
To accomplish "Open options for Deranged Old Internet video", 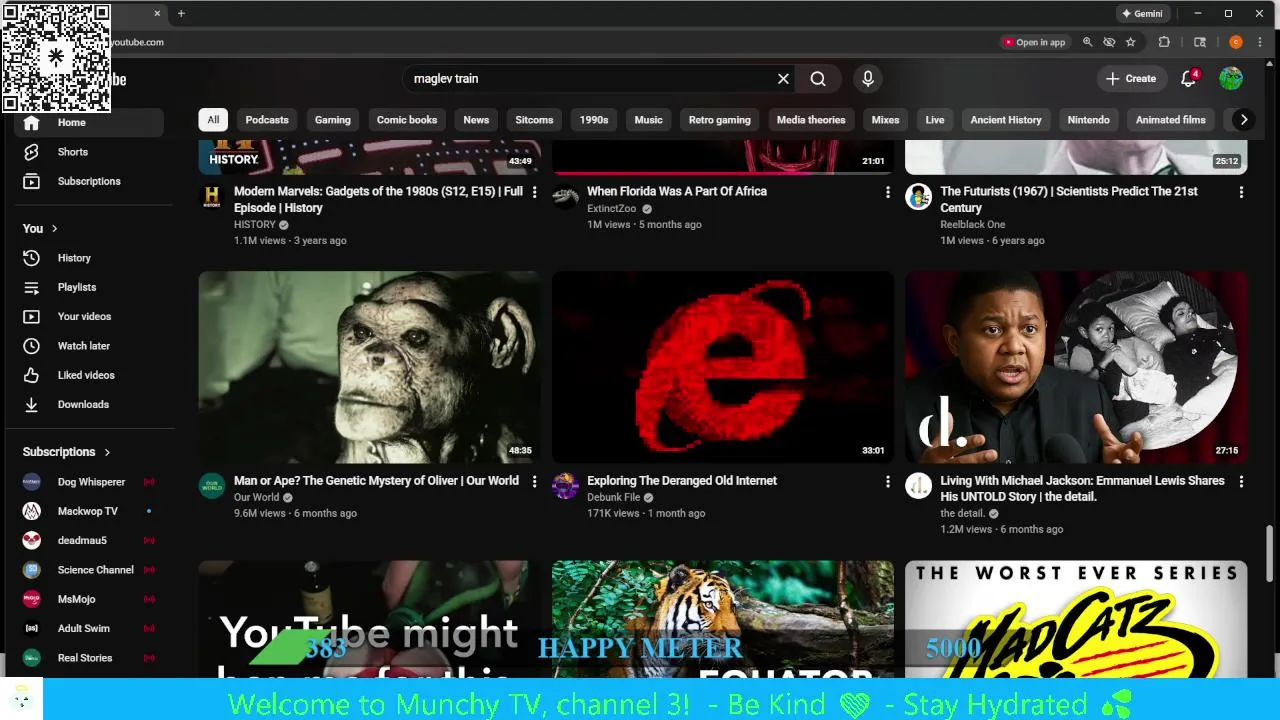I will 887,482.
